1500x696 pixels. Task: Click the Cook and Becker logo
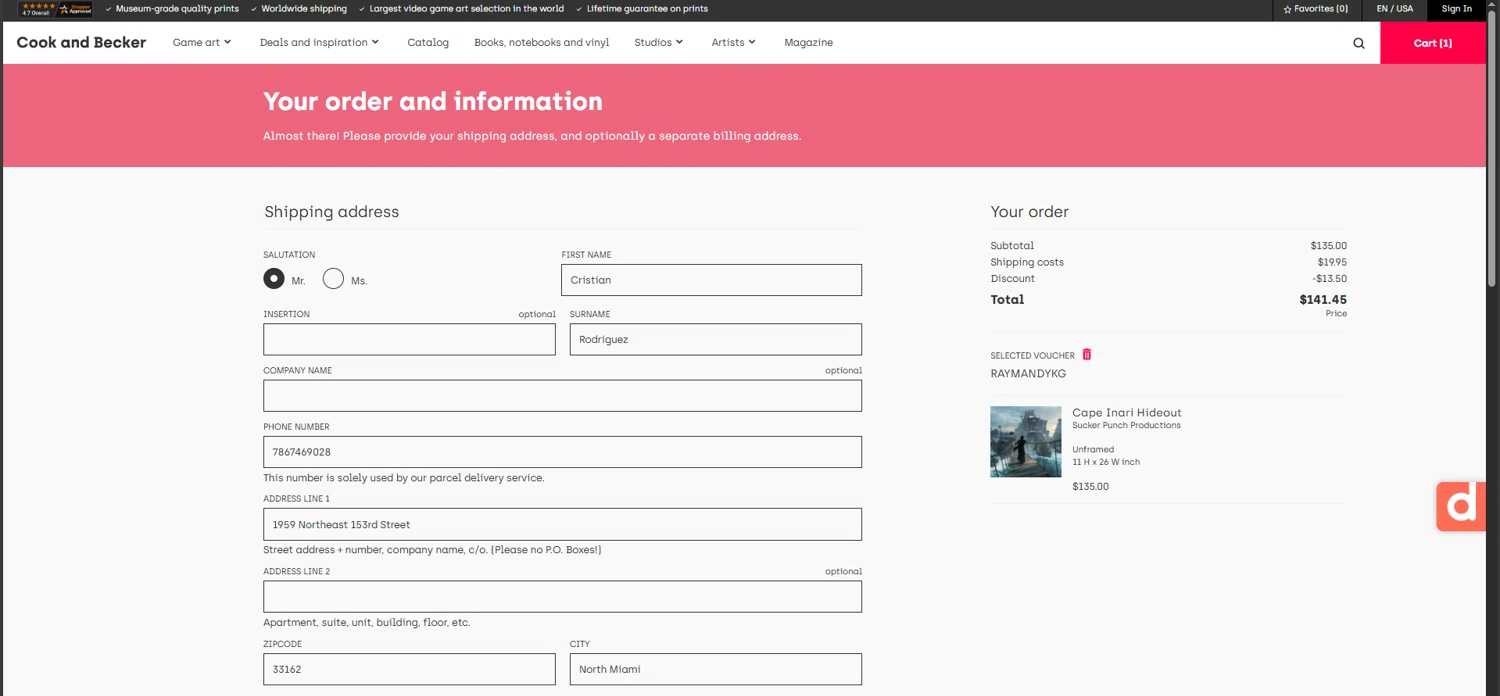(81, 43)
